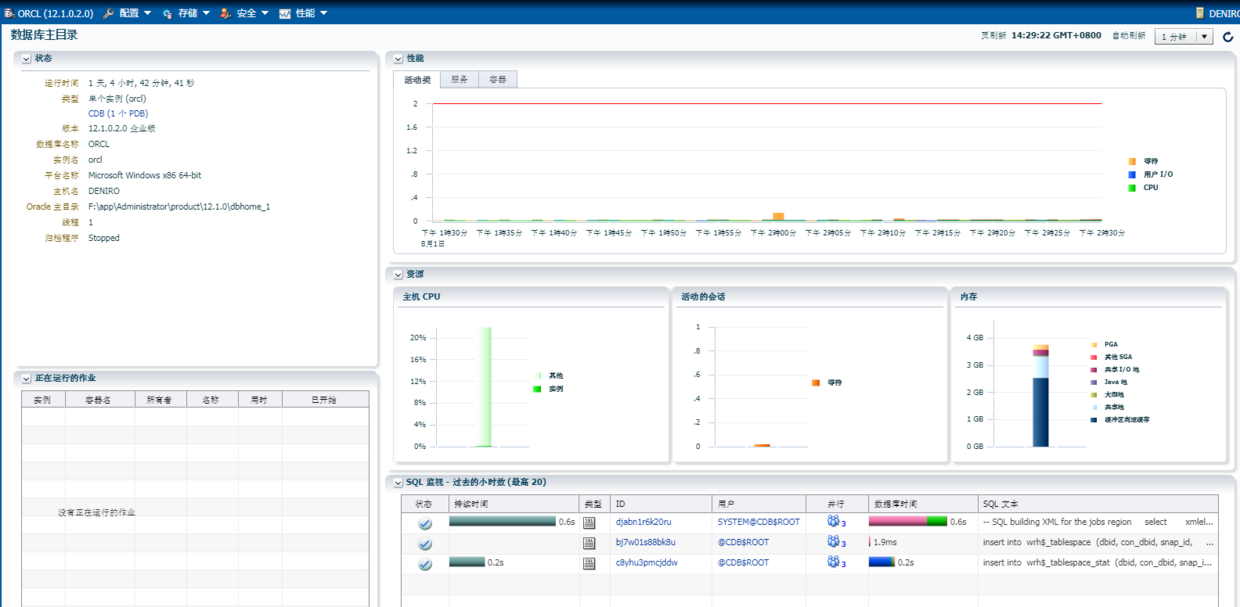Click database time bar in c8yhu3pmcjddw row
Screen dimensions: 1240x607
[881, 562]
